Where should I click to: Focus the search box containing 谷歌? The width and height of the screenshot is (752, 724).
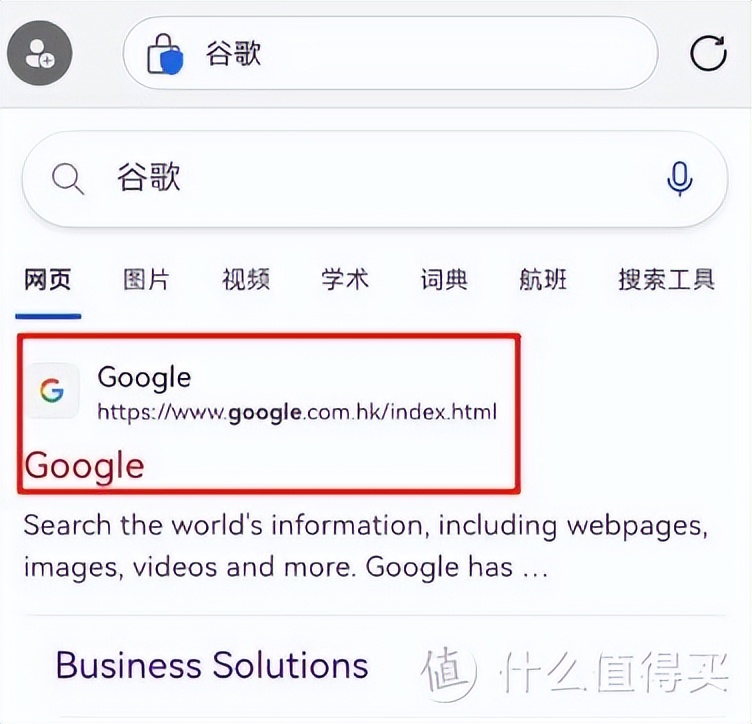click(375, 179)
